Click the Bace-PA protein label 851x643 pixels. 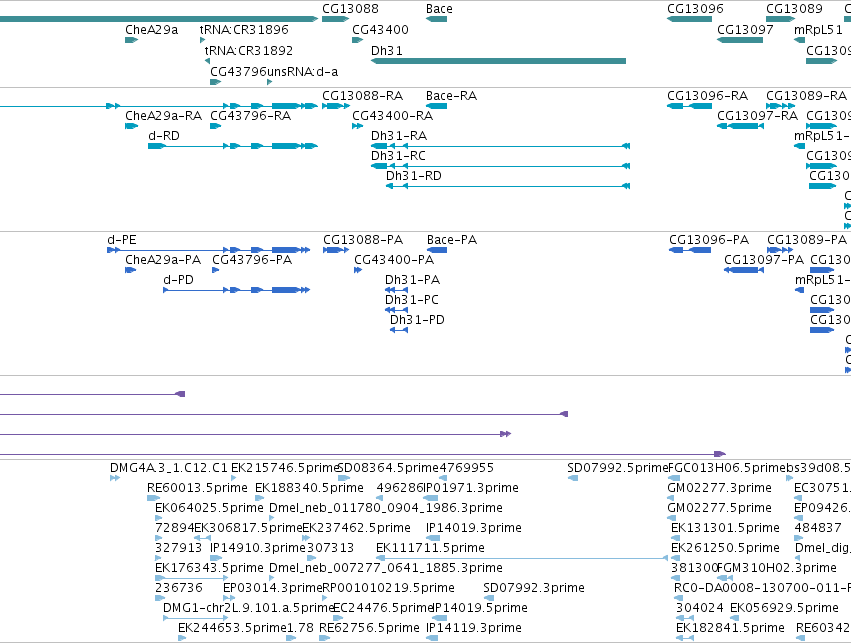pos(452,240)
